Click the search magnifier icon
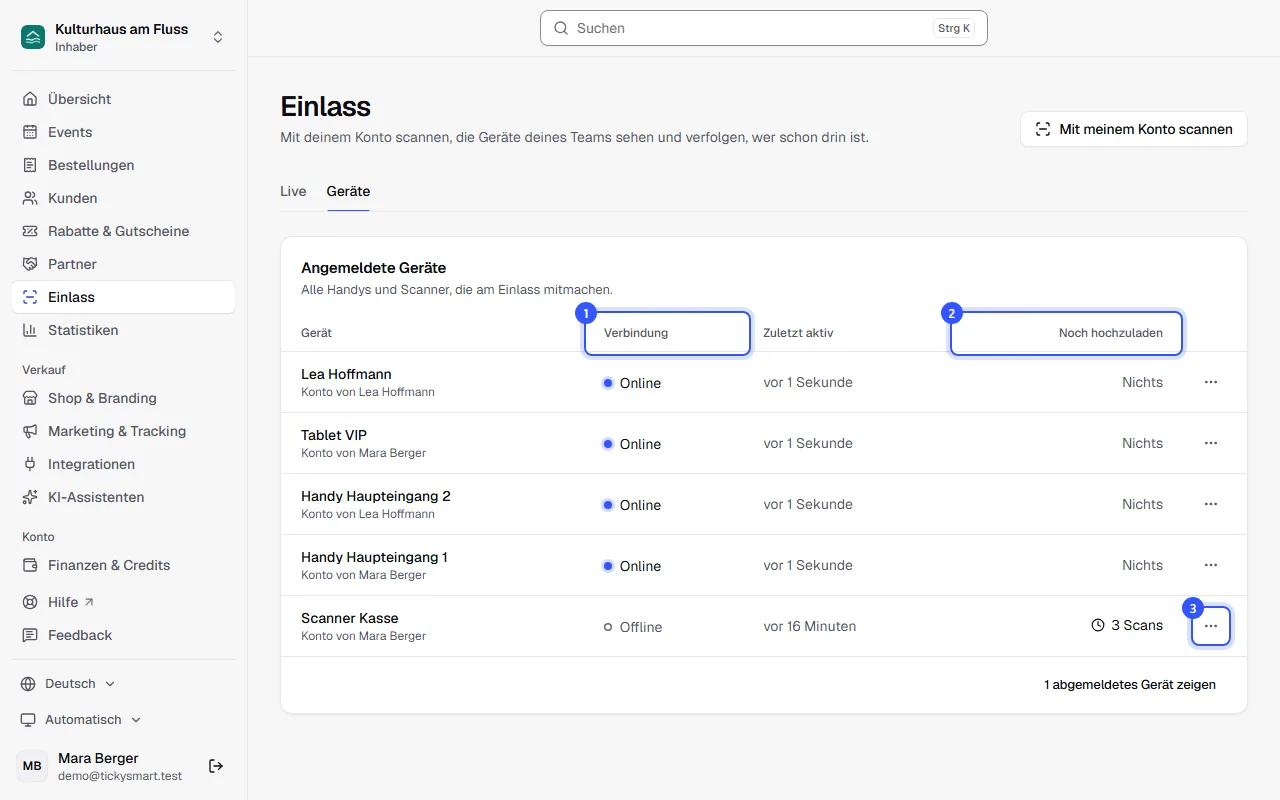The width and height of the screenshot is (1280, 800). (561, 28)
